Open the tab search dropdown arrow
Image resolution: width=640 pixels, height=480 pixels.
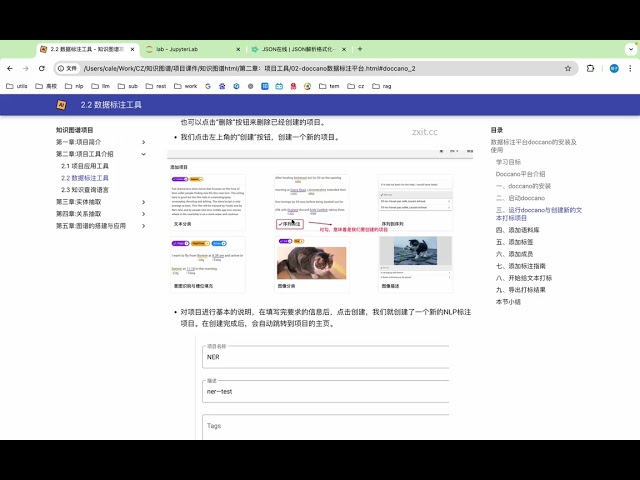click(x=631, y=49)
